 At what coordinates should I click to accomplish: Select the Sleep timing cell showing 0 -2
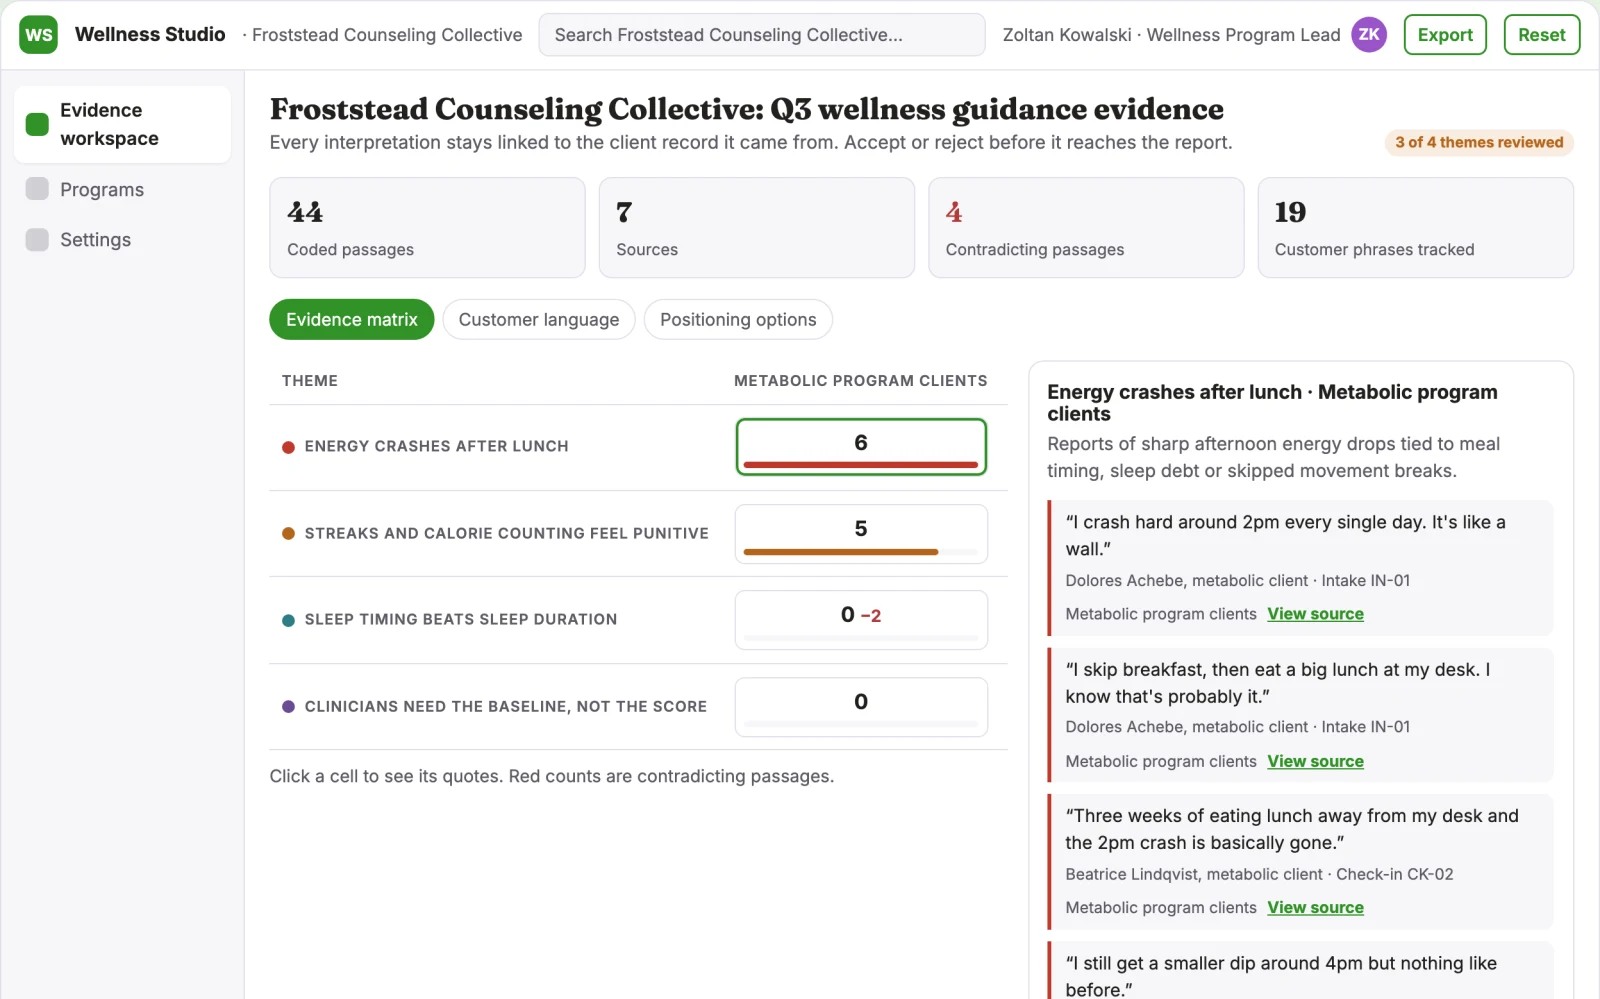[x=861, y=620]
